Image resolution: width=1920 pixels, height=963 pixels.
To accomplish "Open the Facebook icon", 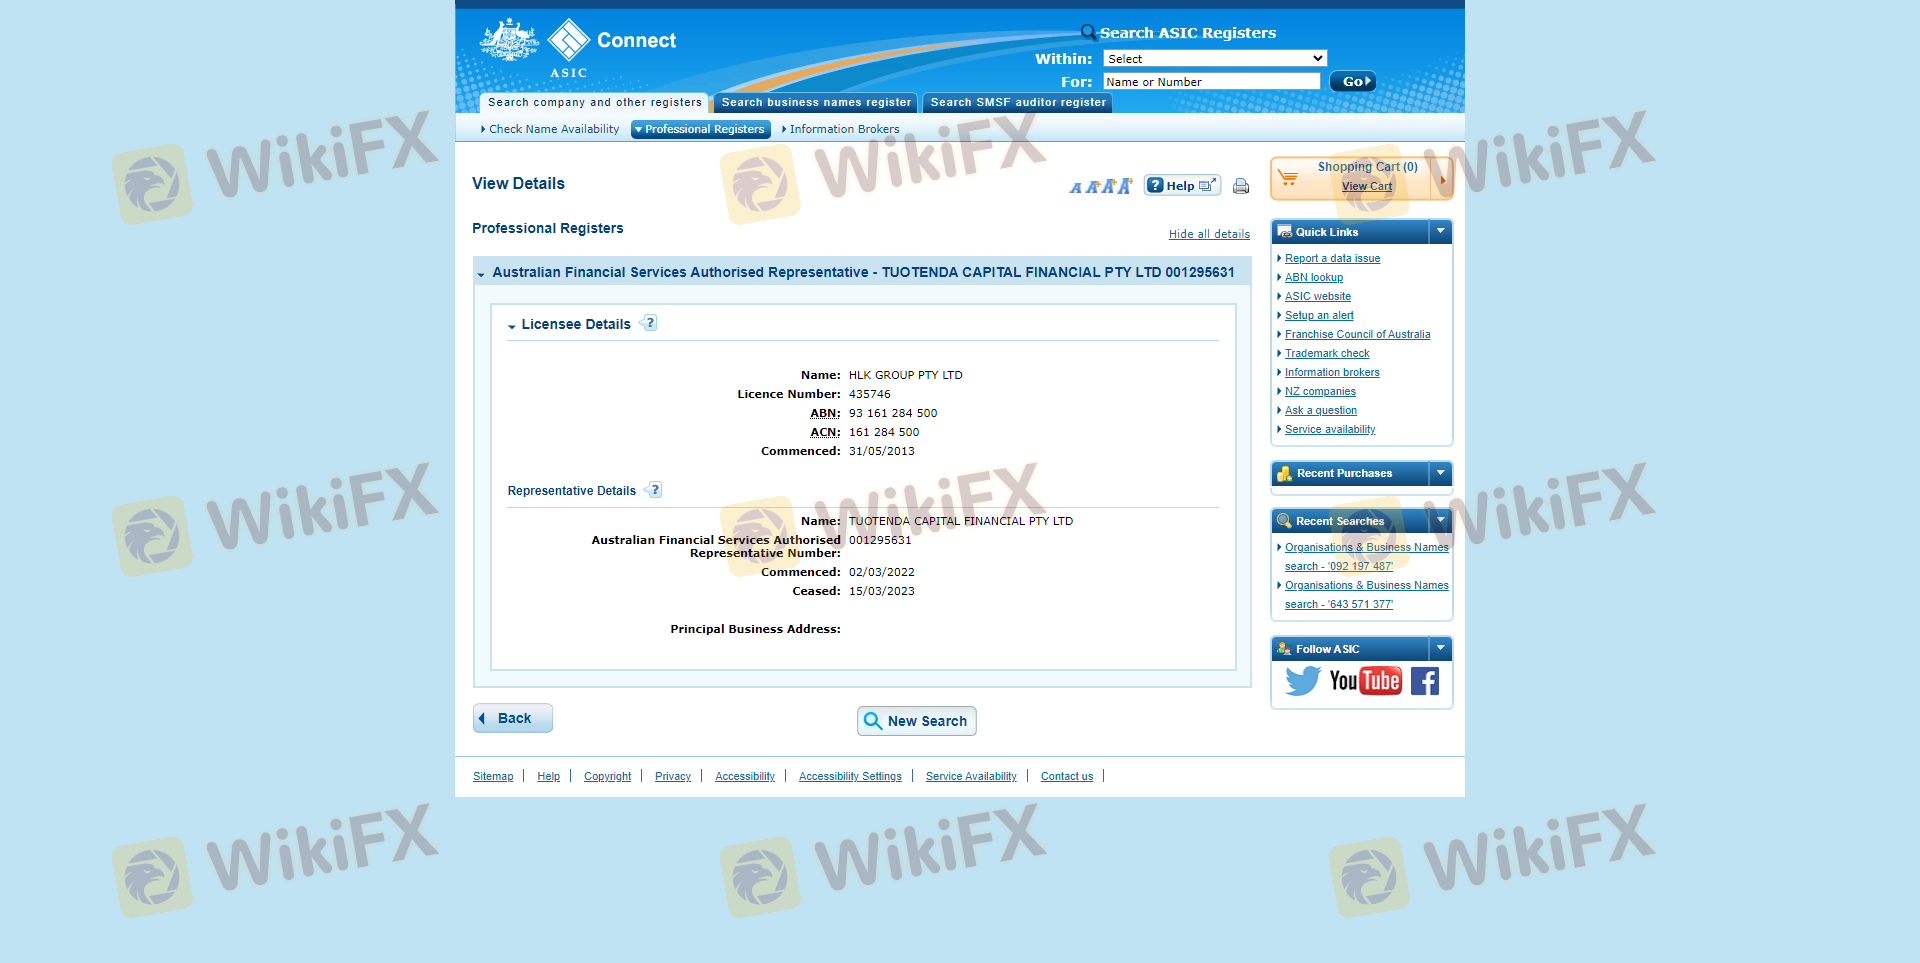I will coord(1425,682).
